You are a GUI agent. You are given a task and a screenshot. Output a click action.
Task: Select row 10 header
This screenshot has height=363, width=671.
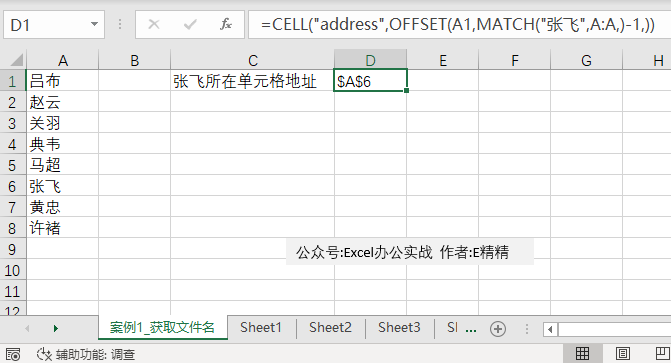click(12, 270)
